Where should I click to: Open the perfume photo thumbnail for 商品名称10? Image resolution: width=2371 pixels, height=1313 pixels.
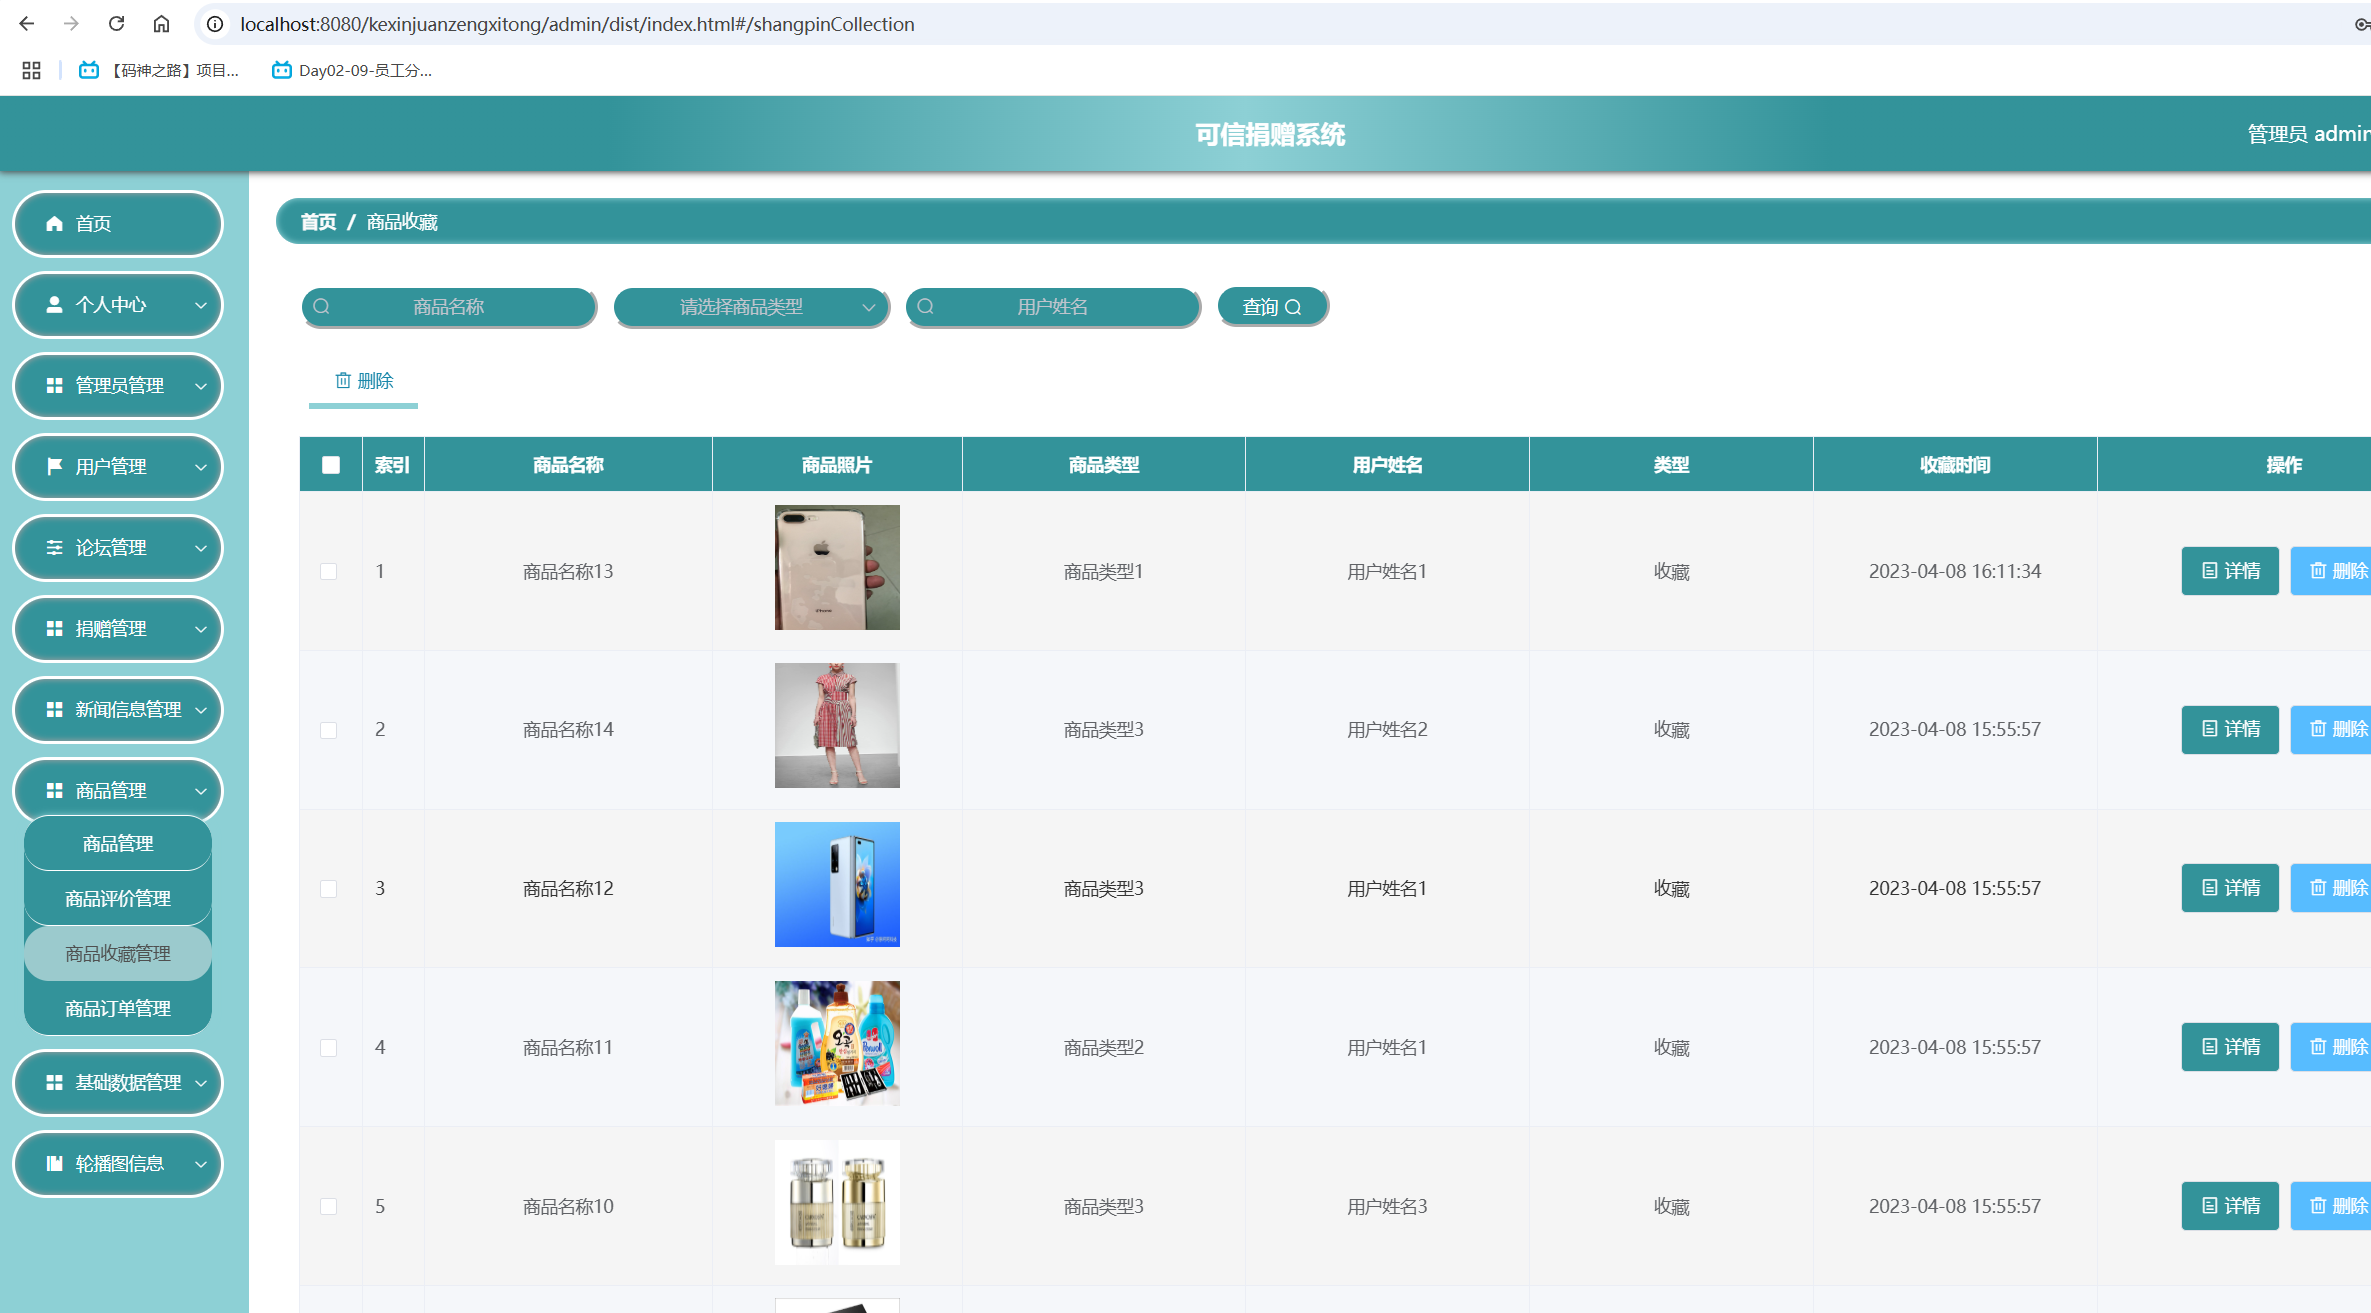pyautogui.click(x=837, y=1203)
